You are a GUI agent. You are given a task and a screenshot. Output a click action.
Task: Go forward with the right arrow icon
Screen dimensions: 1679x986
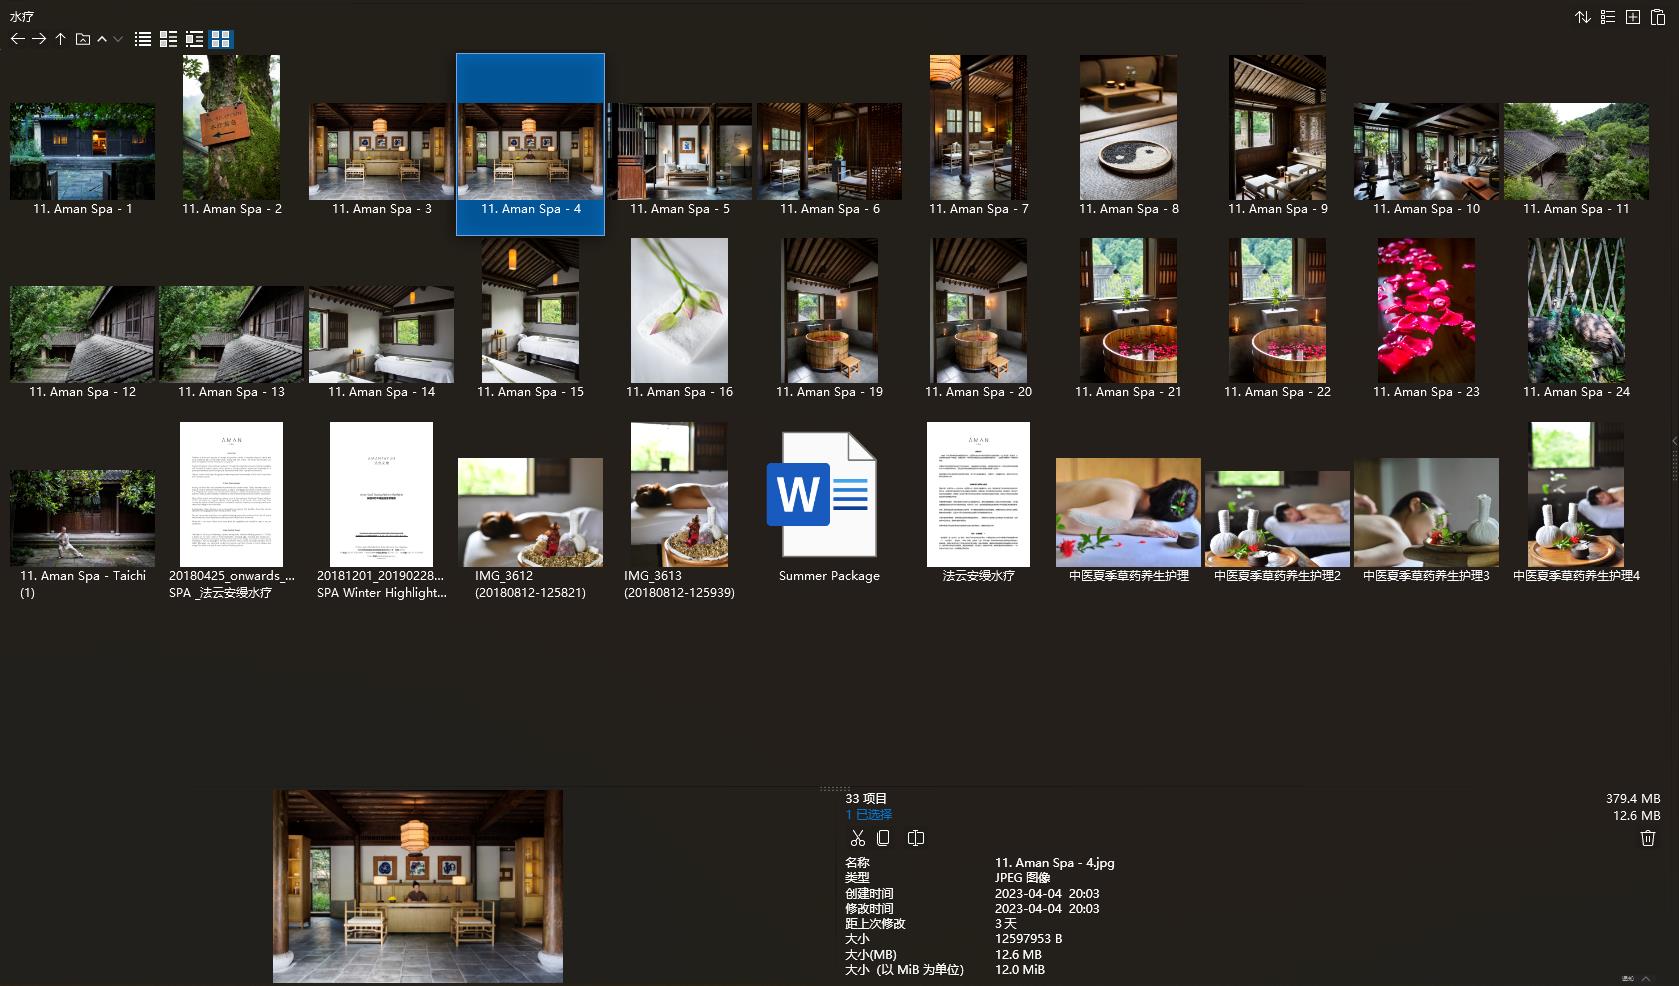(39, 39)
